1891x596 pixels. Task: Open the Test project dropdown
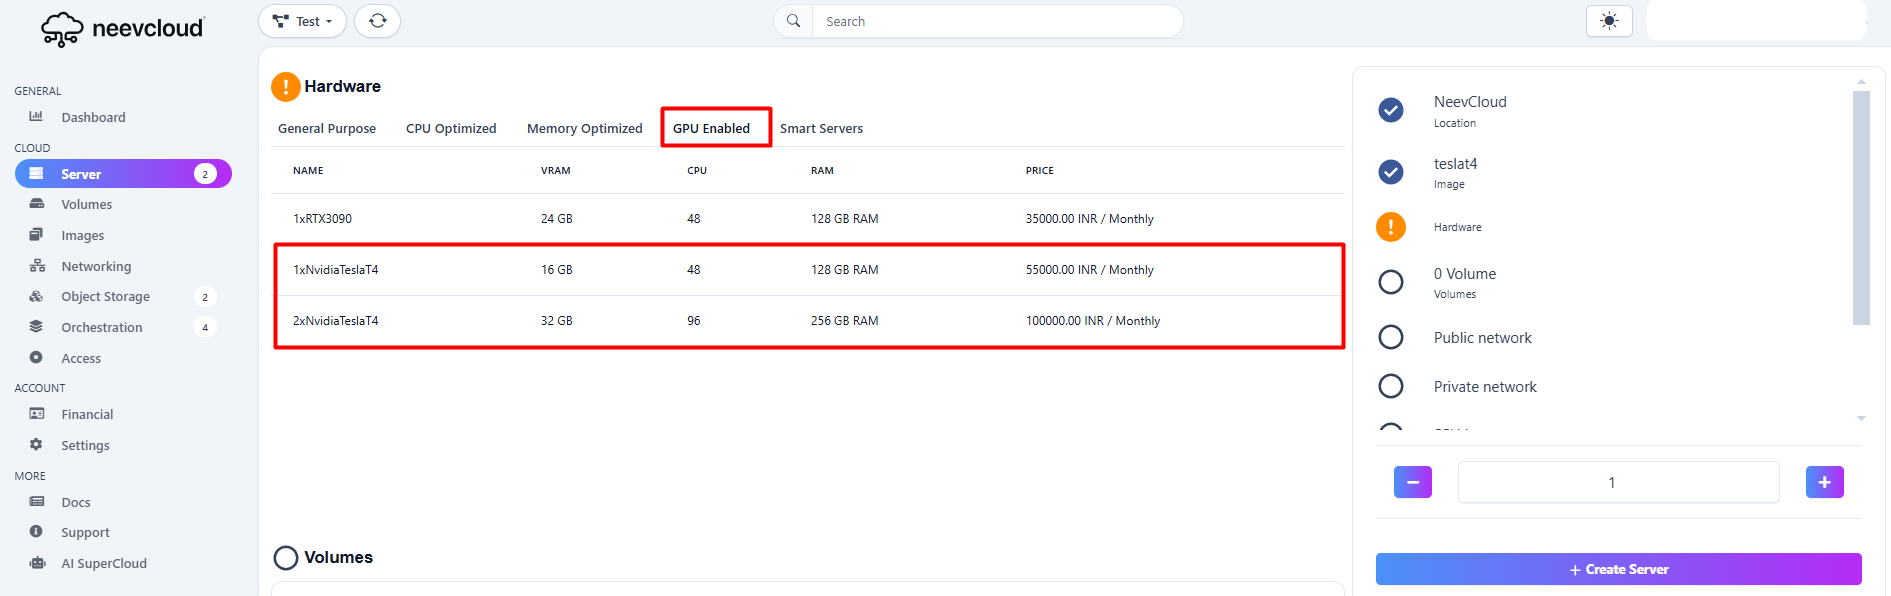302,21
